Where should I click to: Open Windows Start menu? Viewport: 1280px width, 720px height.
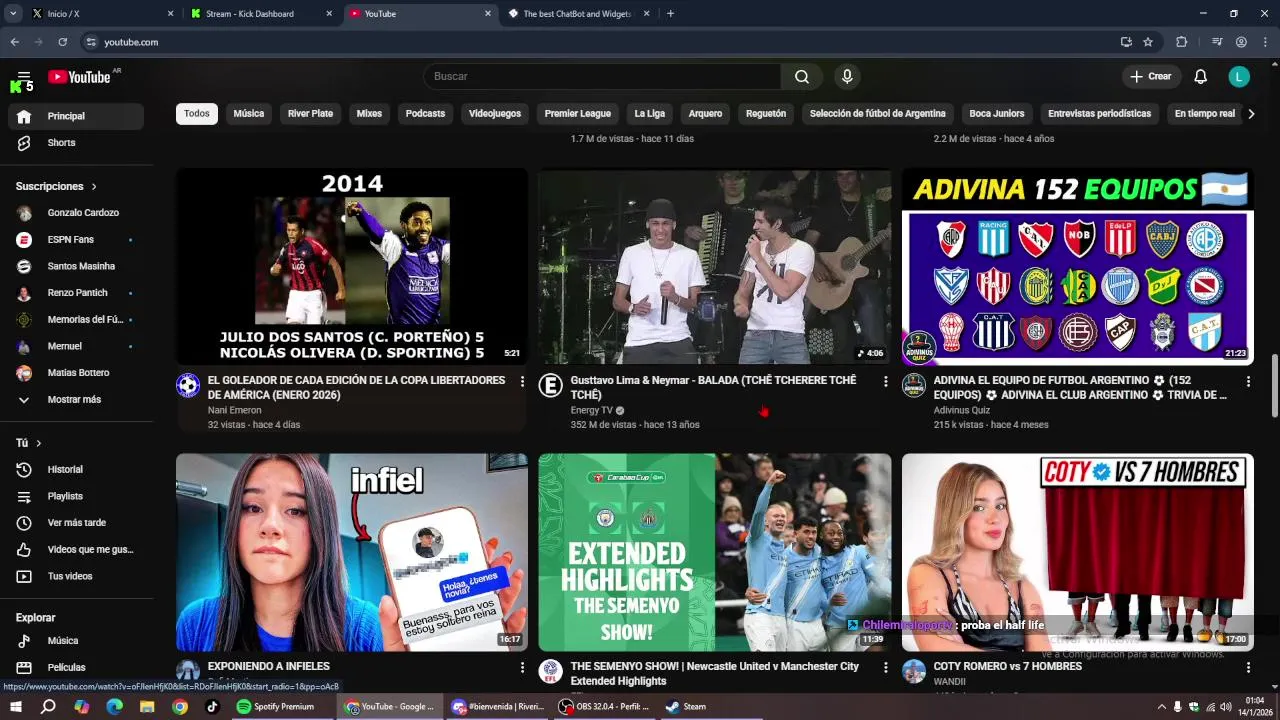click(15, 707)
